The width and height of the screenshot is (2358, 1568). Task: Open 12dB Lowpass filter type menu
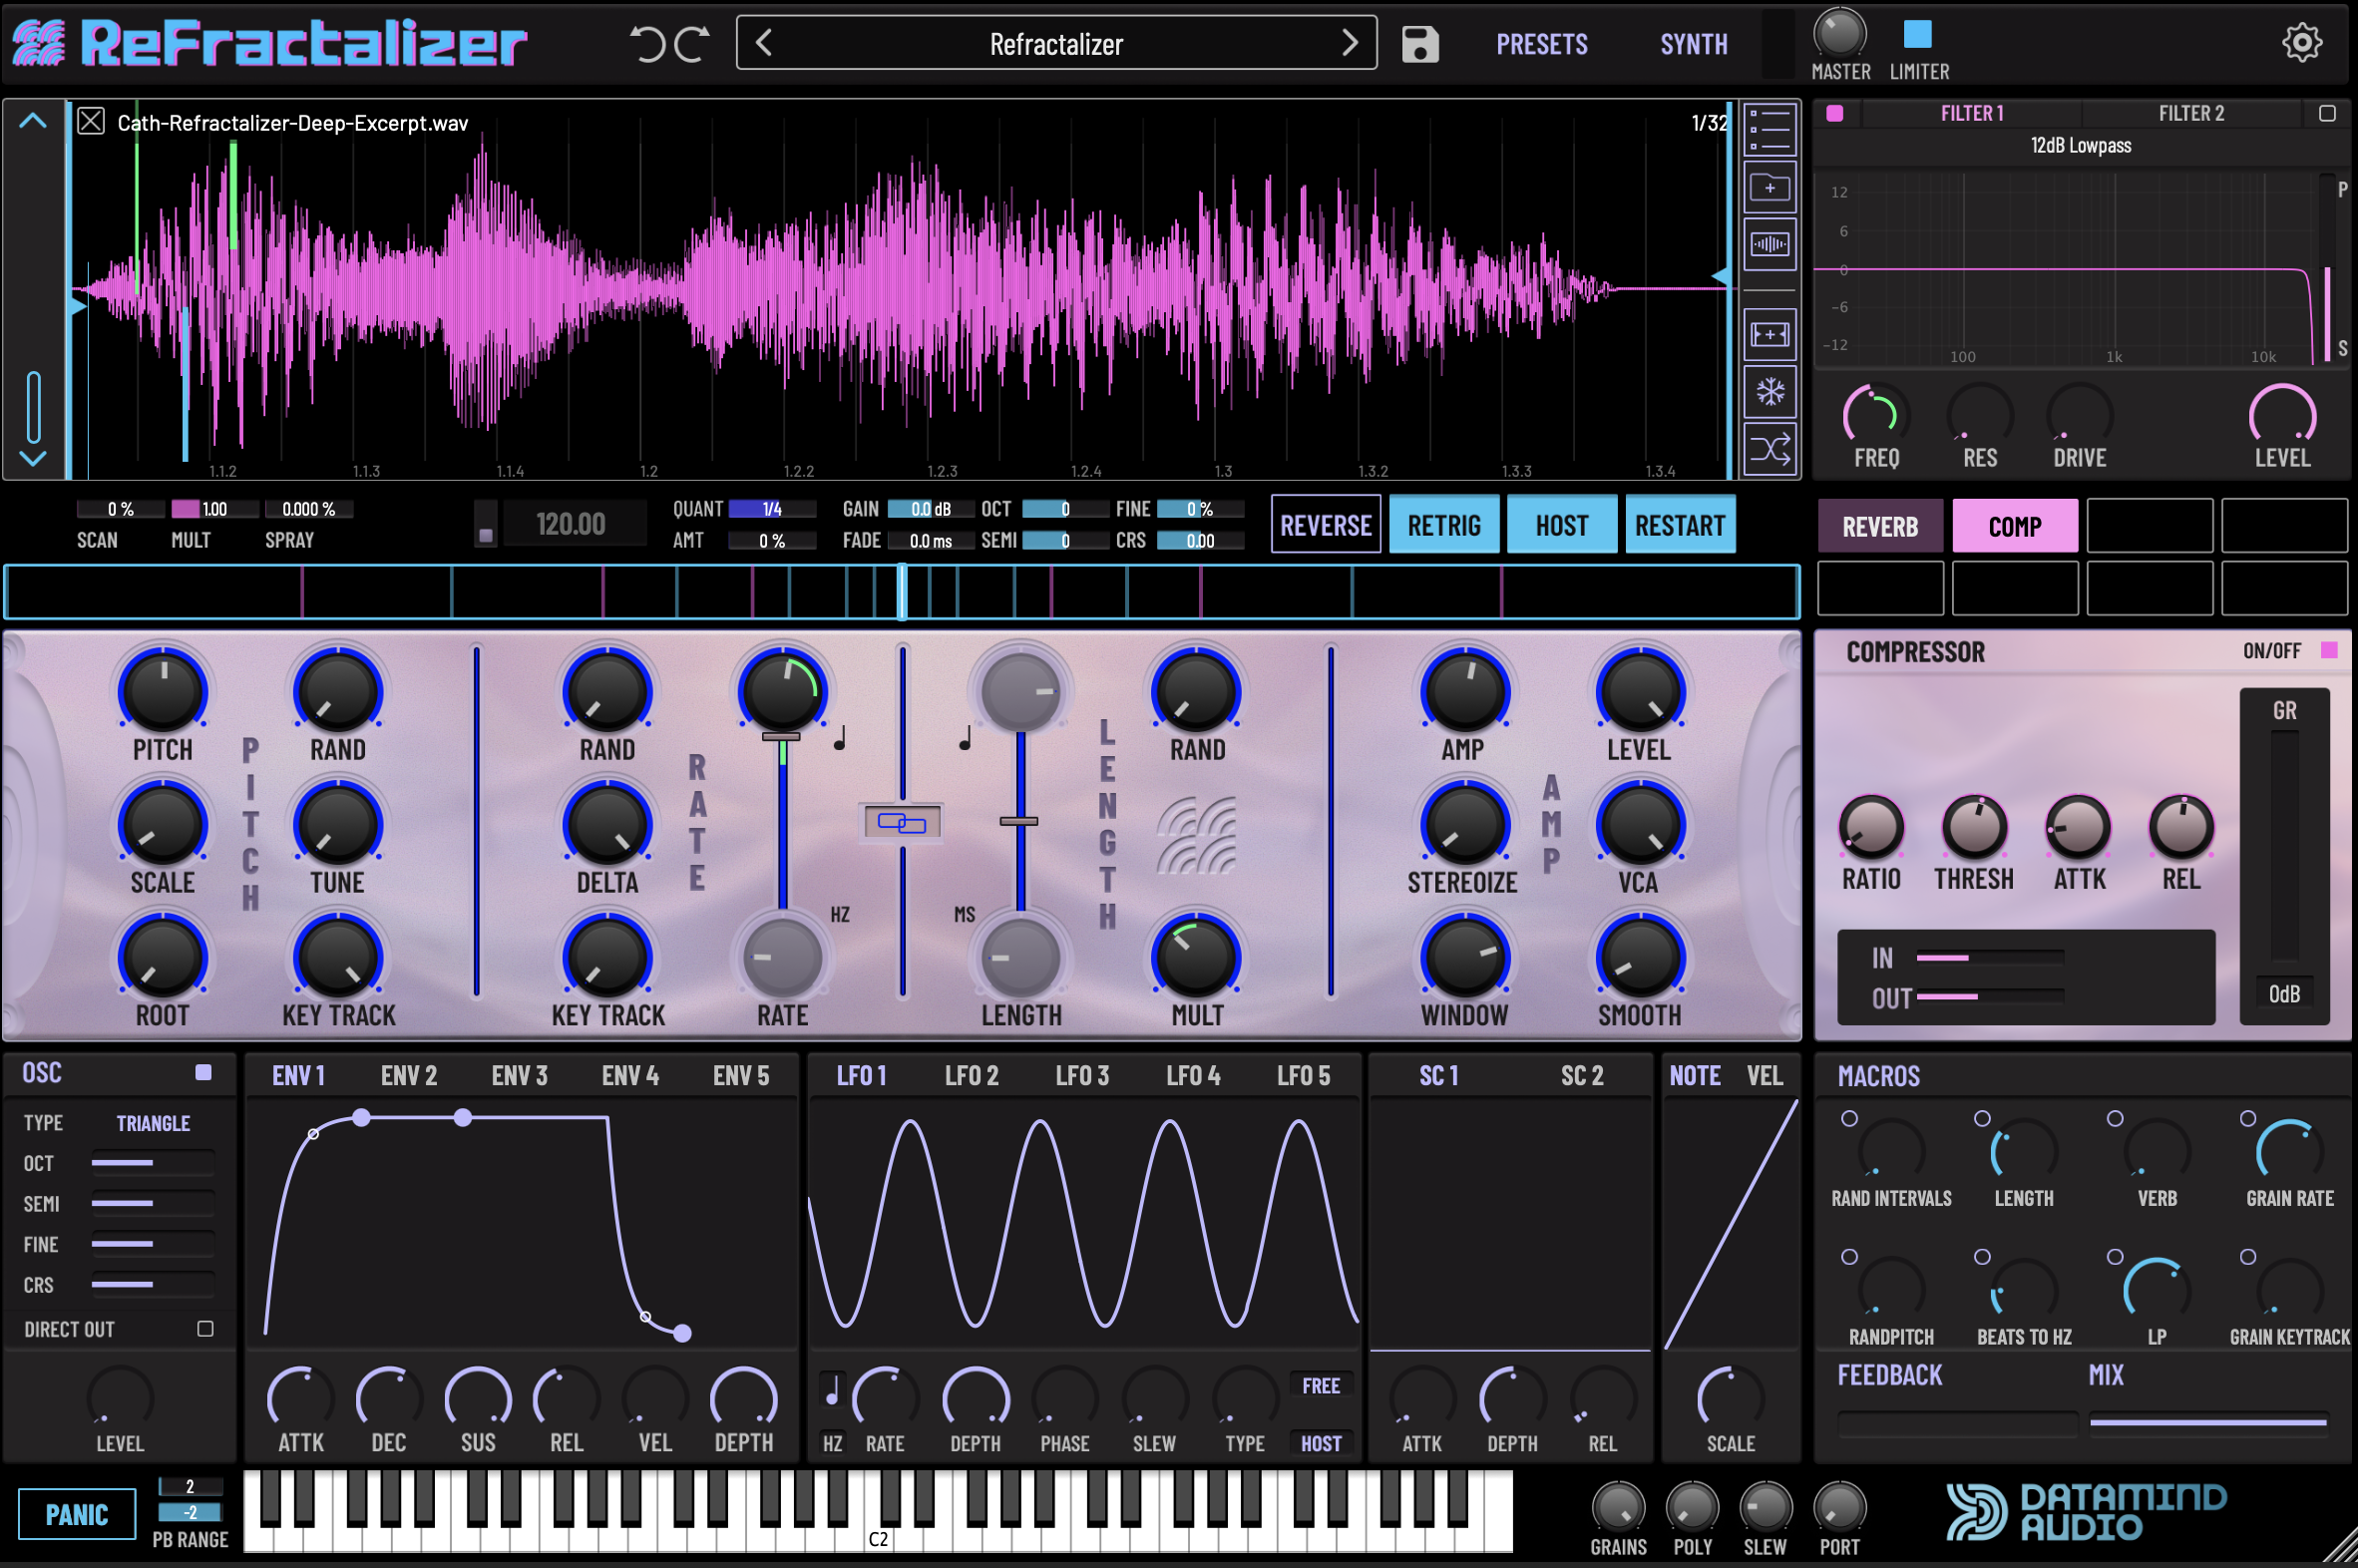[x=2080, y=146]
